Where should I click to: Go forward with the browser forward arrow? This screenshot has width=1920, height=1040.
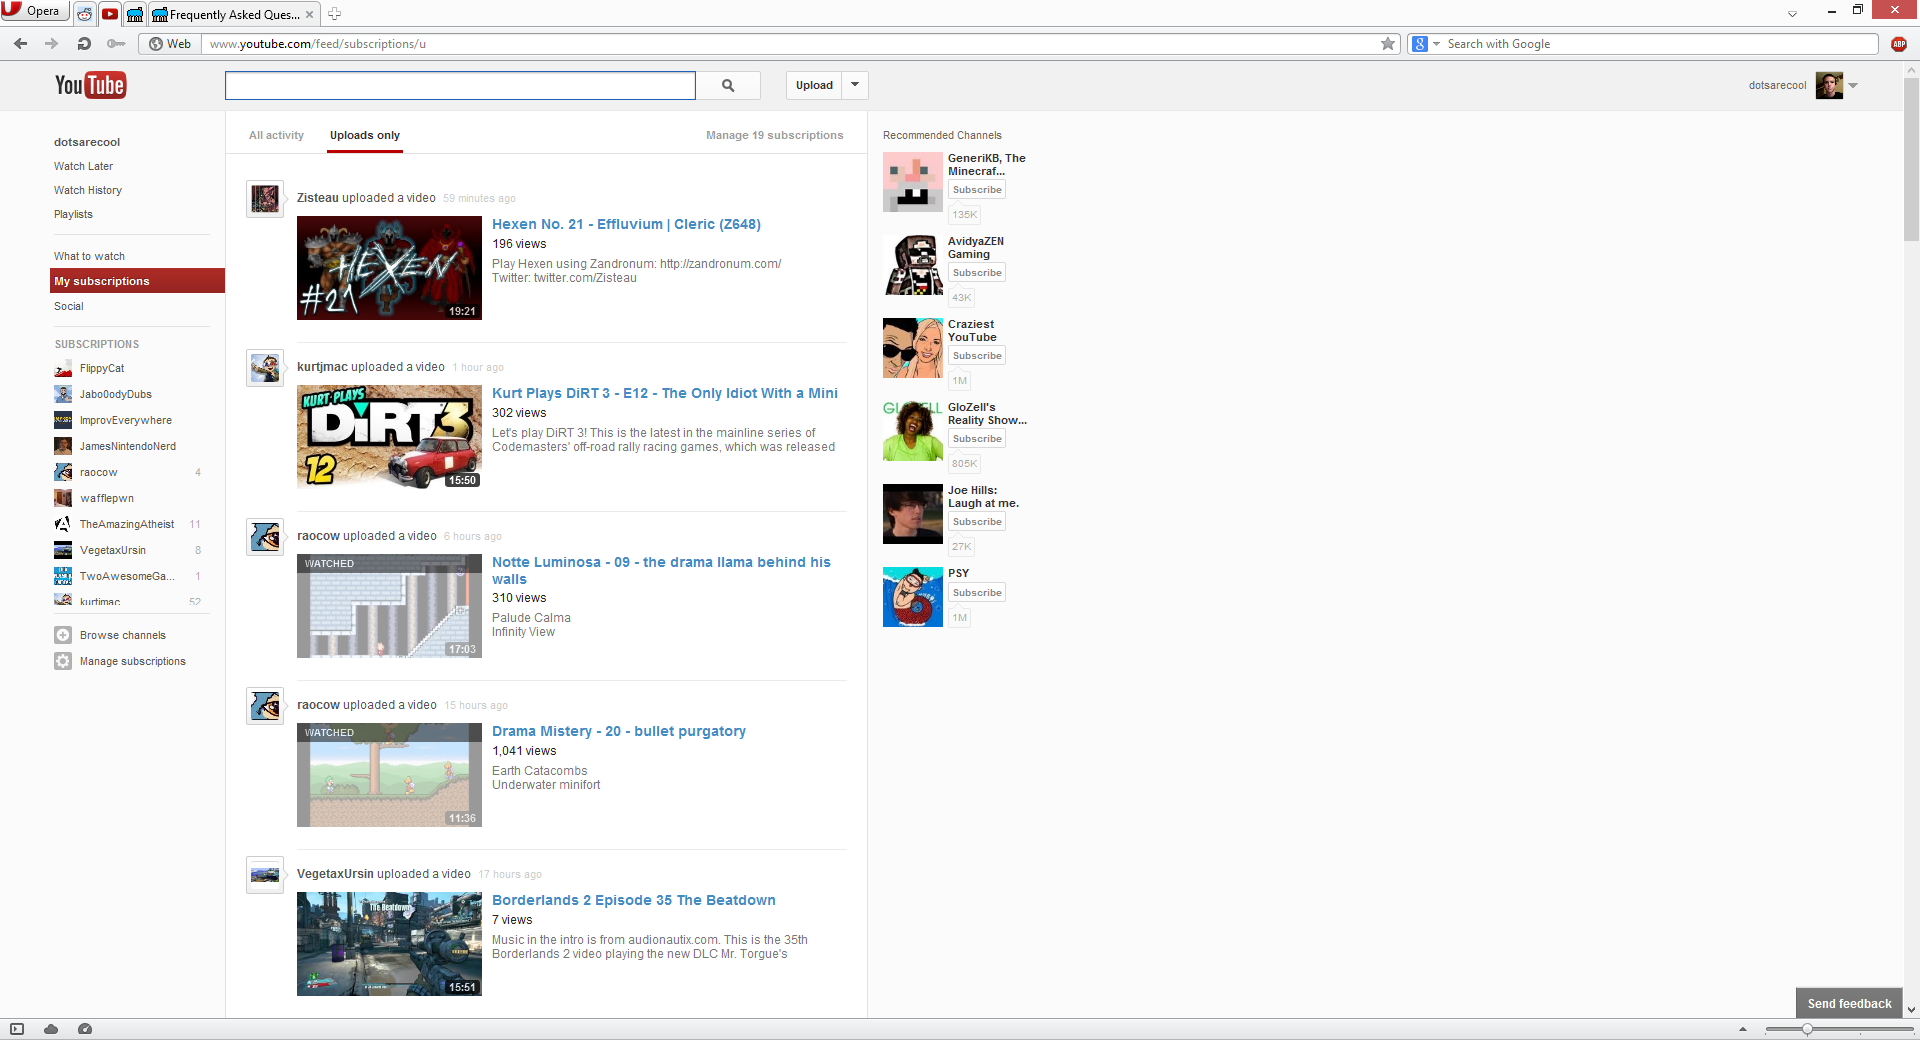(52, 43)
